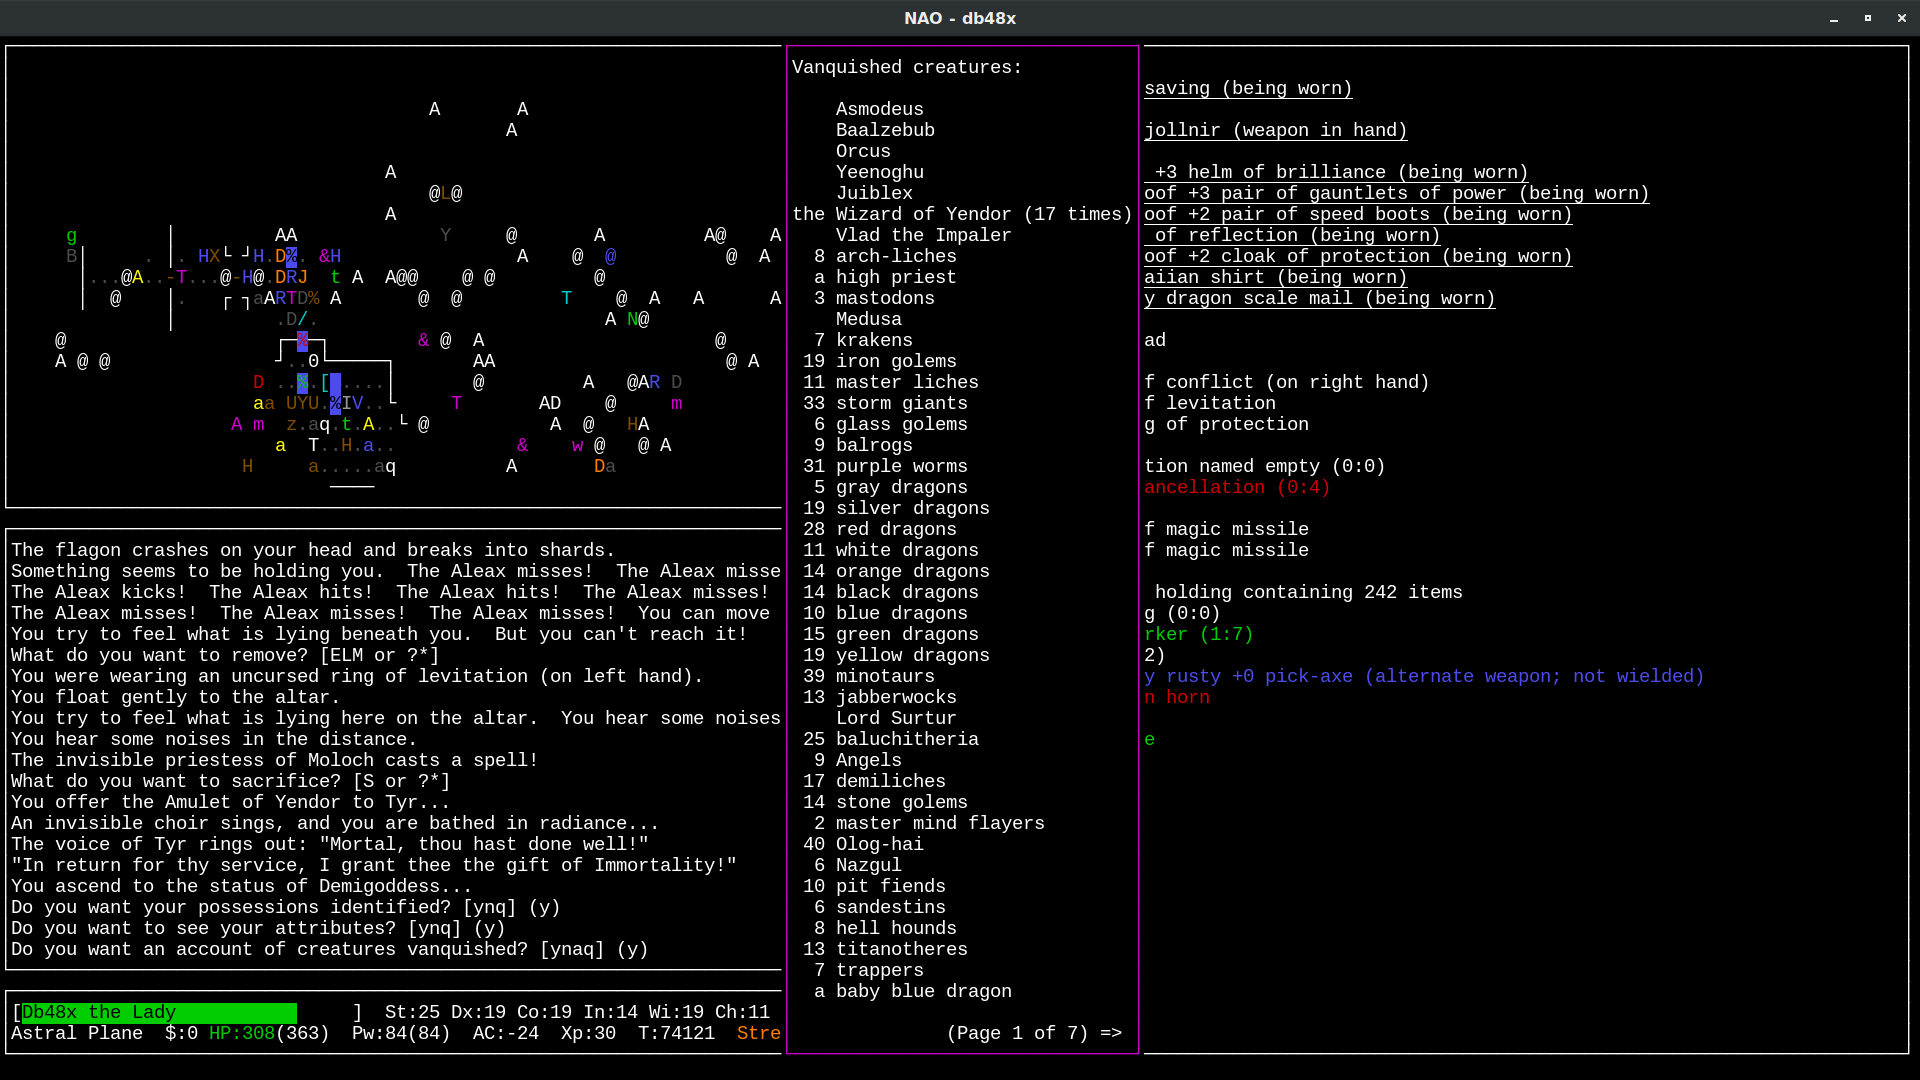Select the 'AC:-24' status entry
The height and width of the screenshot is (1080, 1920).
coord(505,1033)
